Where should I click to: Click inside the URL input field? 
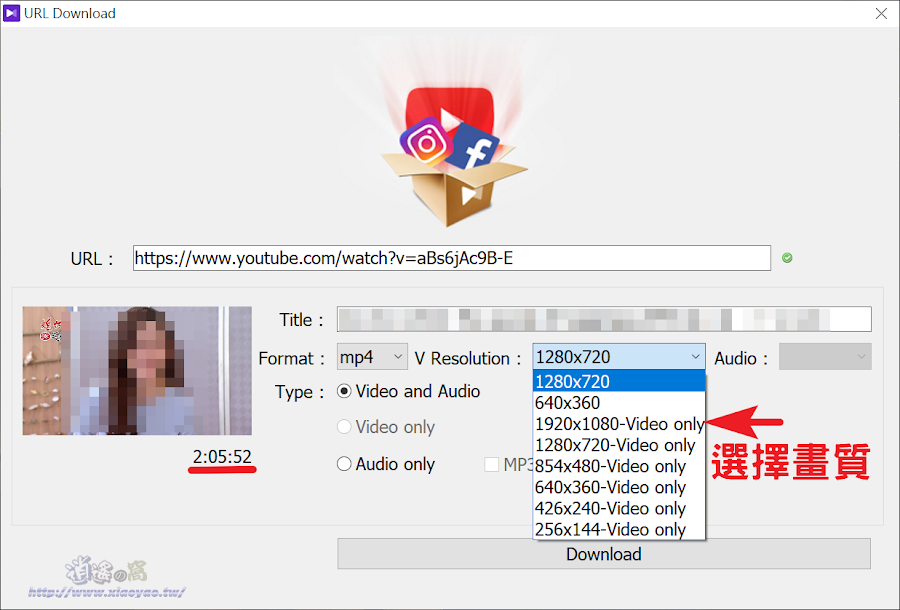coord(452,258)
